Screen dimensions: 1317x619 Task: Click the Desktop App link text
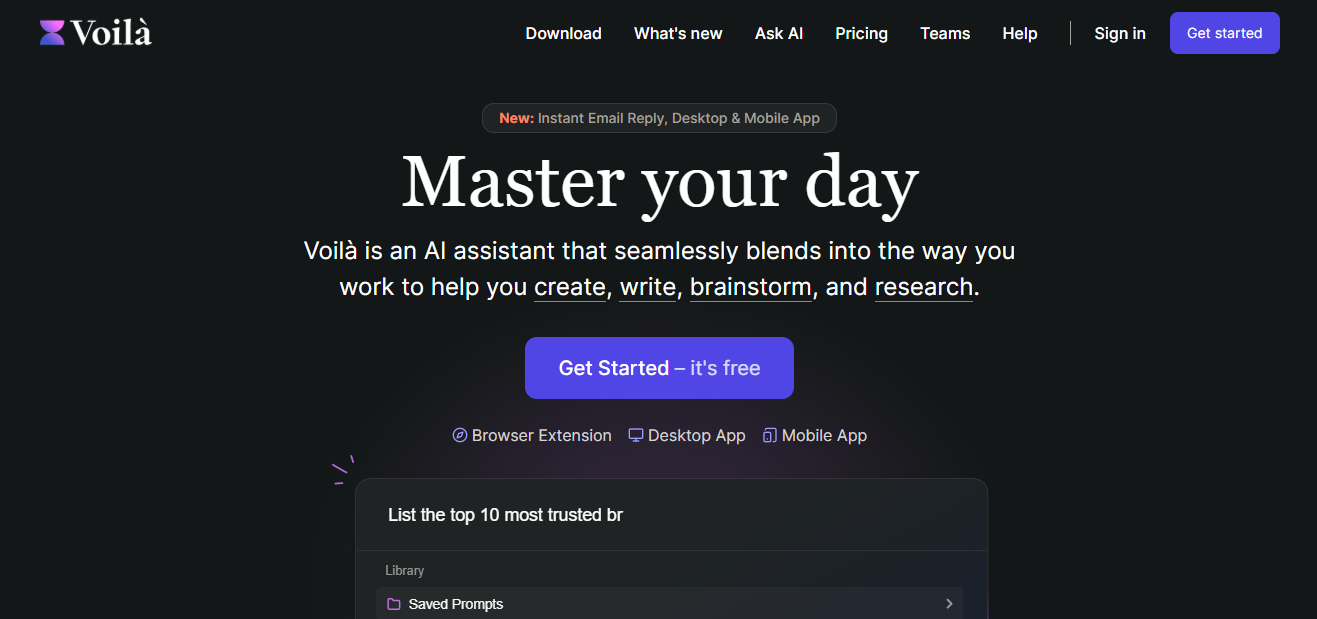pyautogui.click(x=697, y=435)
